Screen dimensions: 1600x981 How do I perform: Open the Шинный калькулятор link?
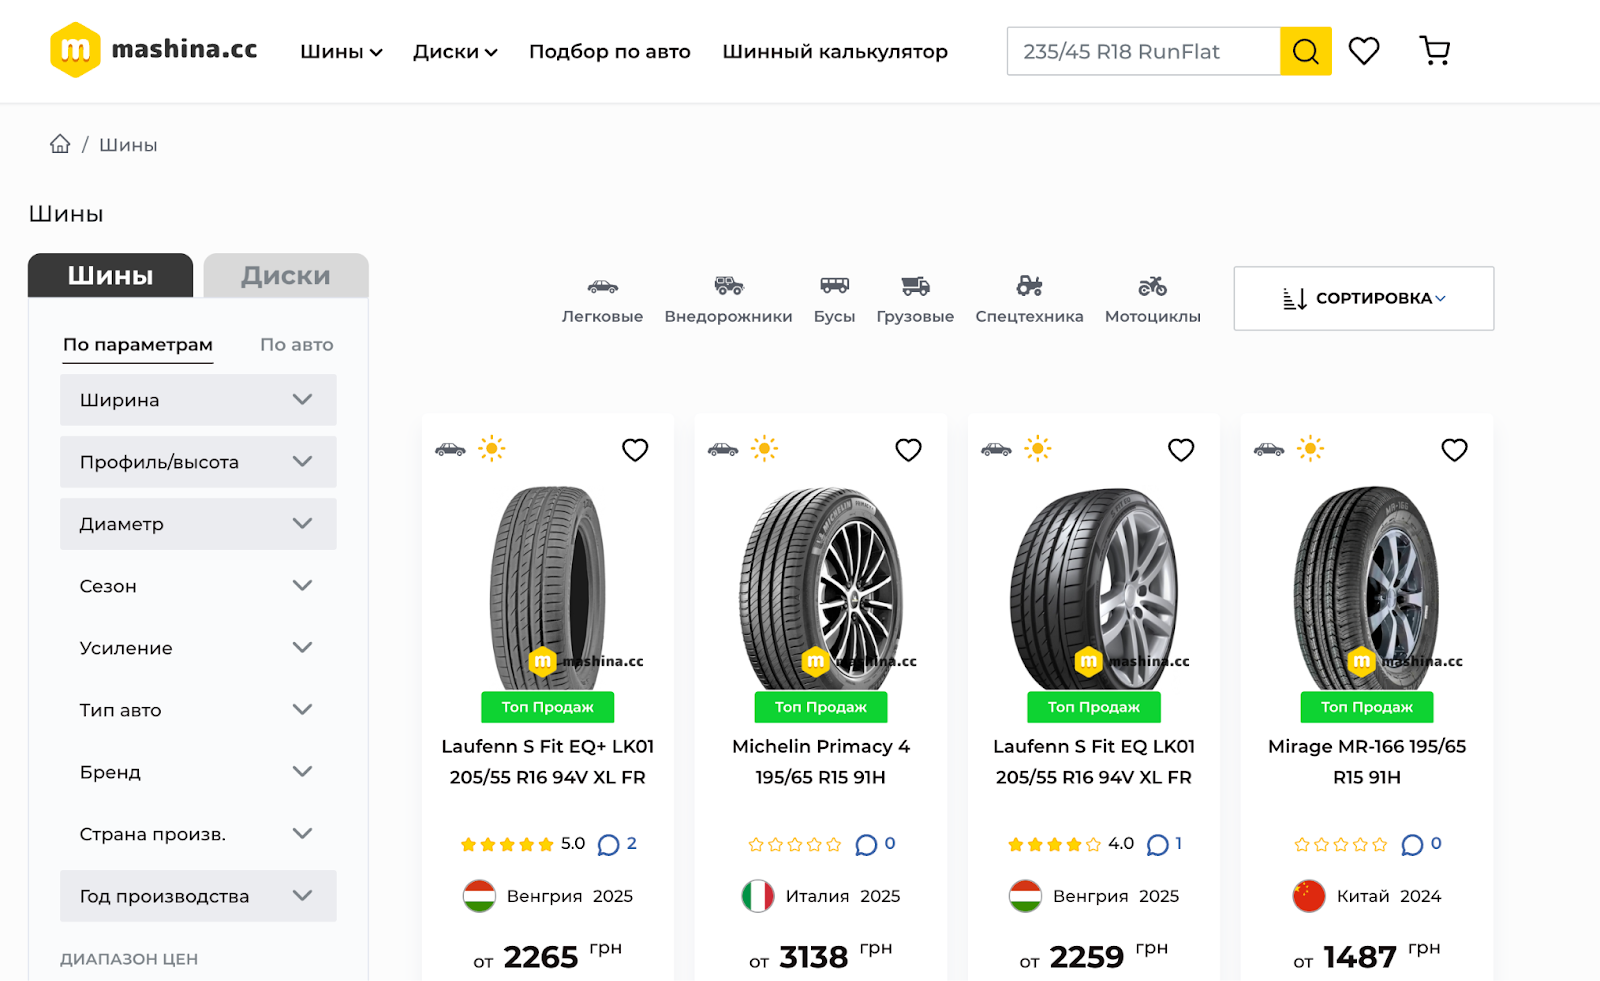(x=835, y=52)
